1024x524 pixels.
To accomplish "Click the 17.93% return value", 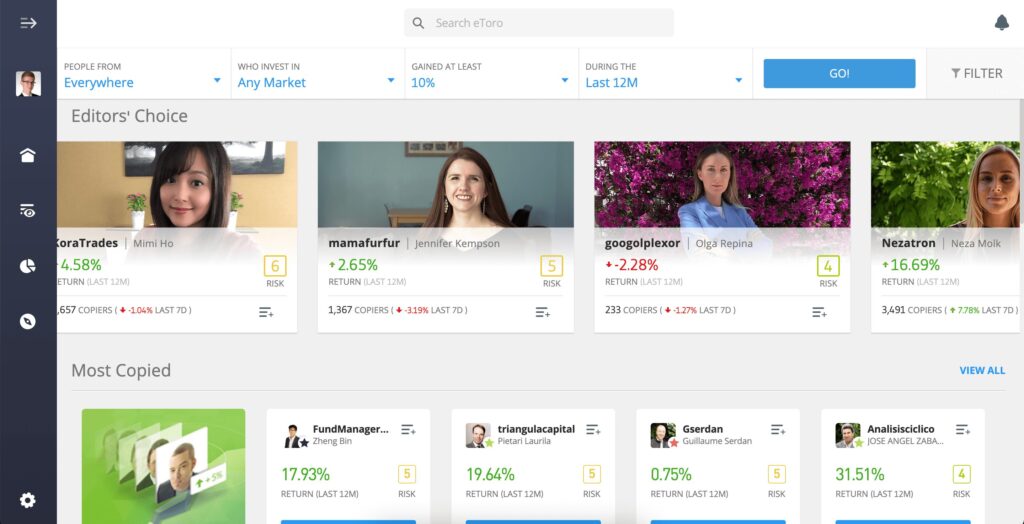I will click(x=306, y=474).
